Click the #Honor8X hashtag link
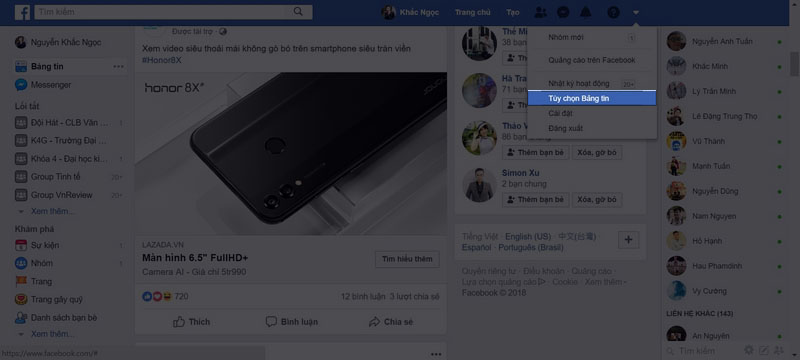This screenshot has width=800, height=360. [x=162, y=60]
